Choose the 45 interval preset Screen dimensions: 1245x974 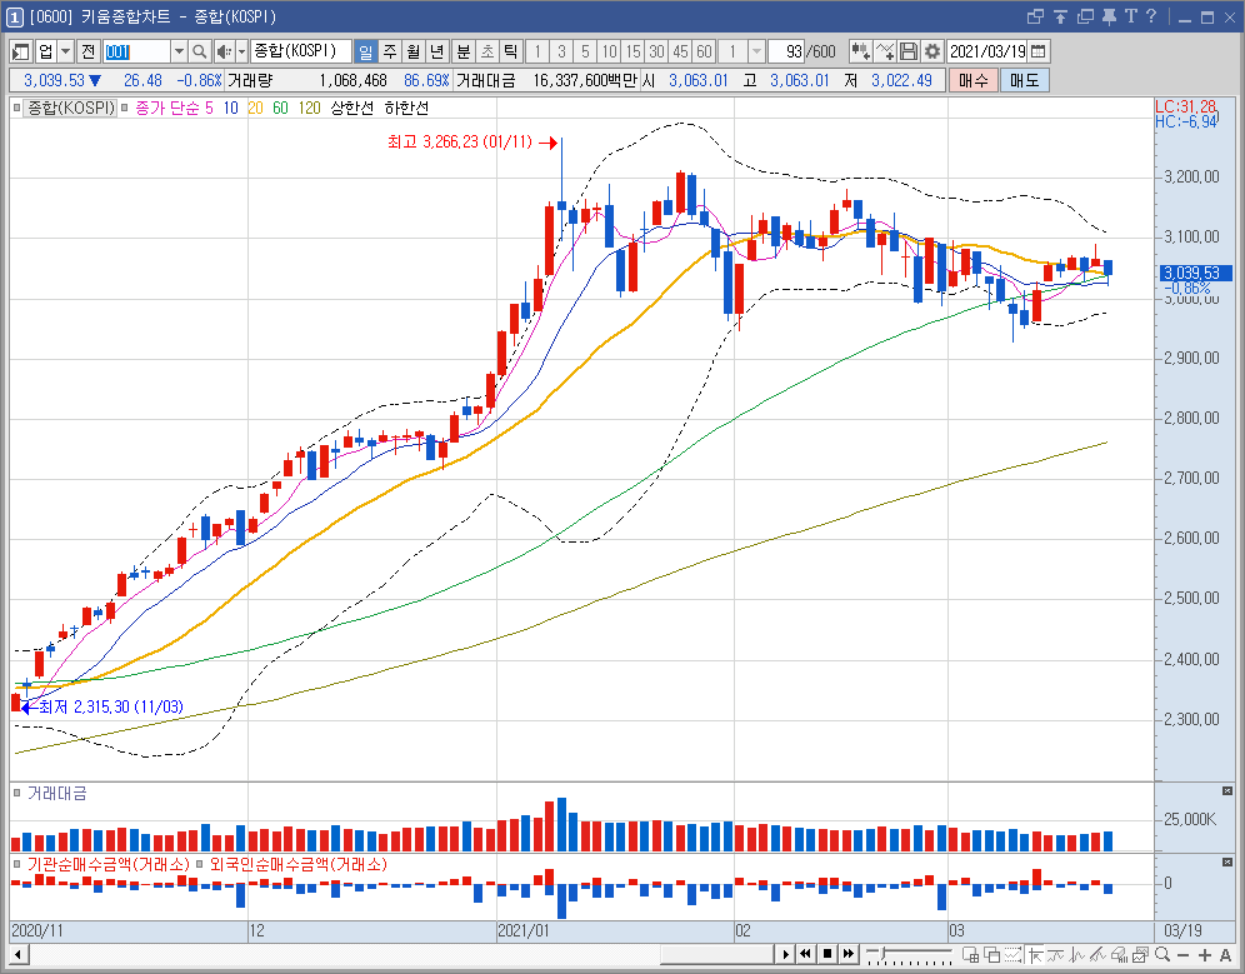click(680, 51)
